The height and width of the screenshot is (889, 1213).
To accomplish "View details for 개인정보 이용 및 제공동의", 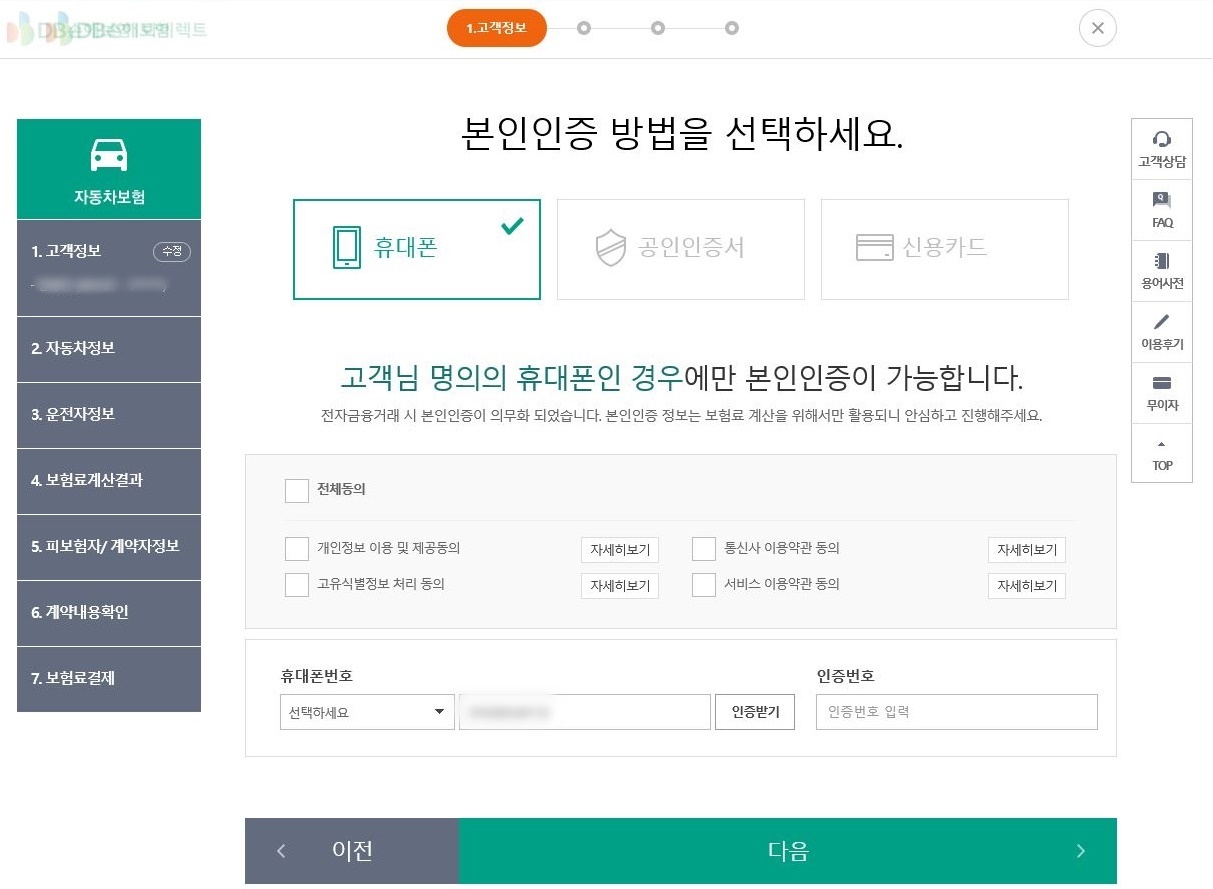I will click(620, 550).
